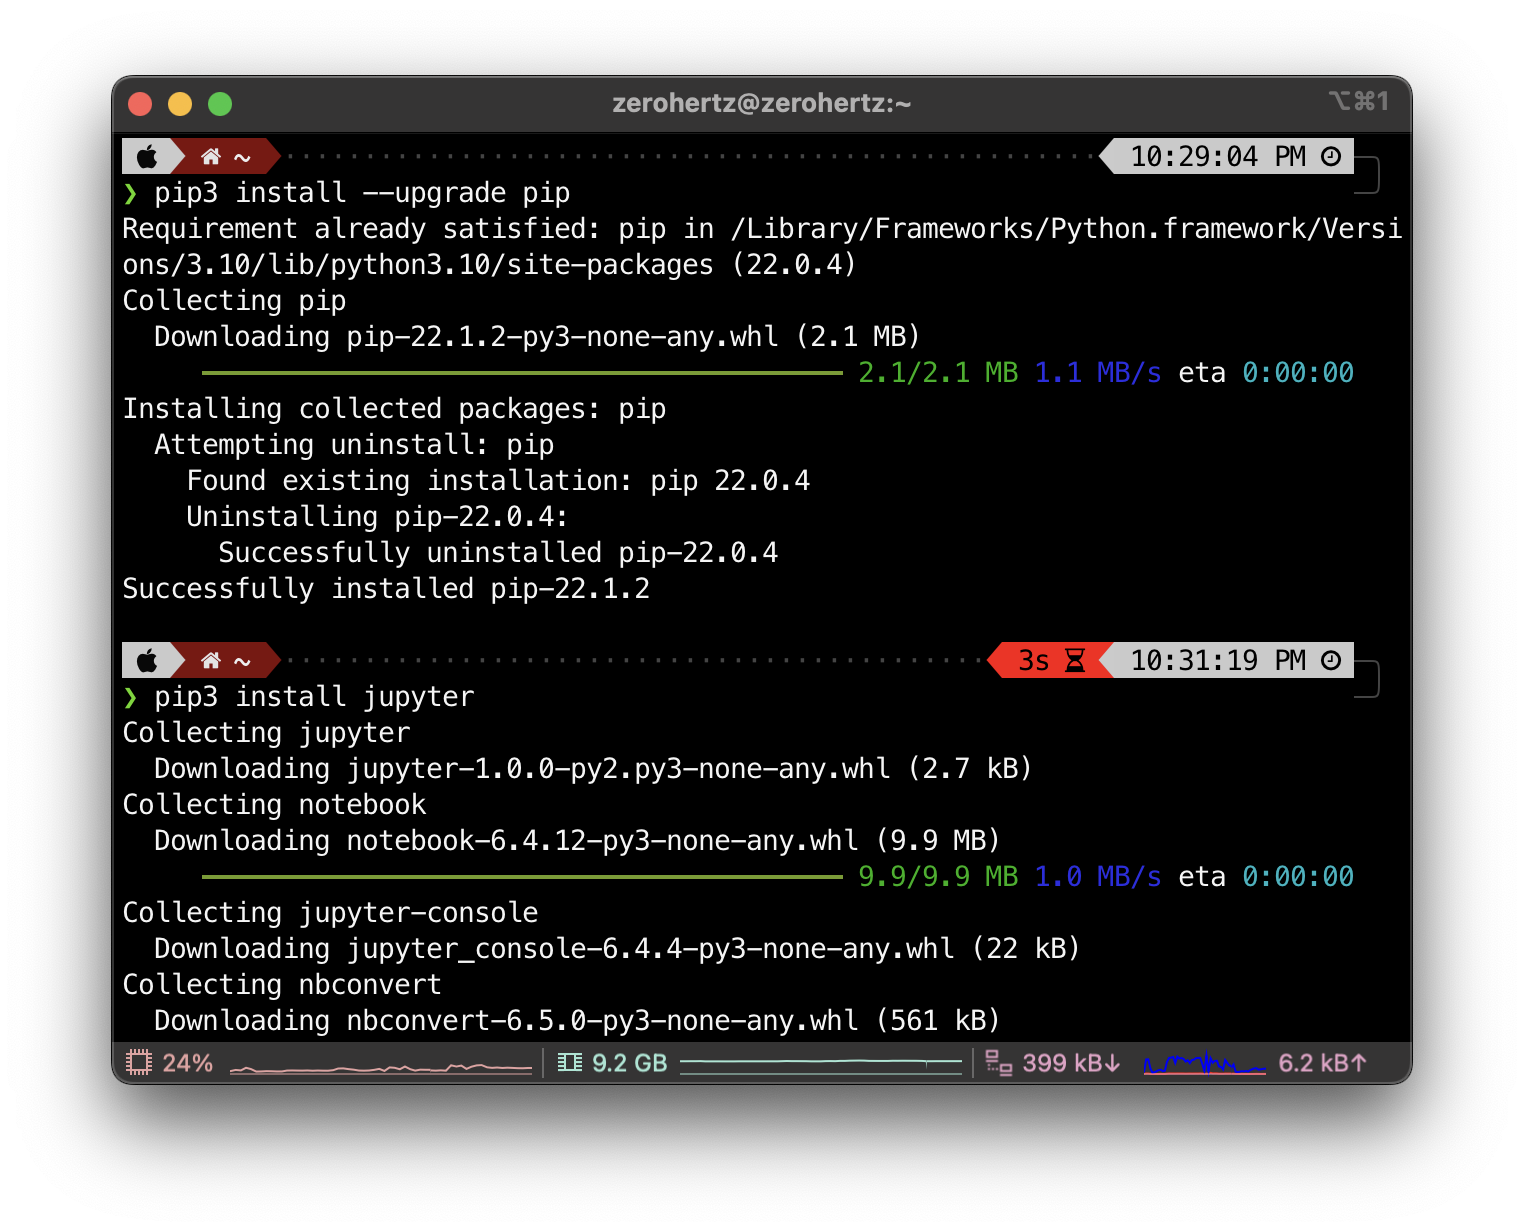The width and height of the screenshot is (1524, 1232).
Task: Click the network throughput graph
Action: click(x=1204, y=1062)
